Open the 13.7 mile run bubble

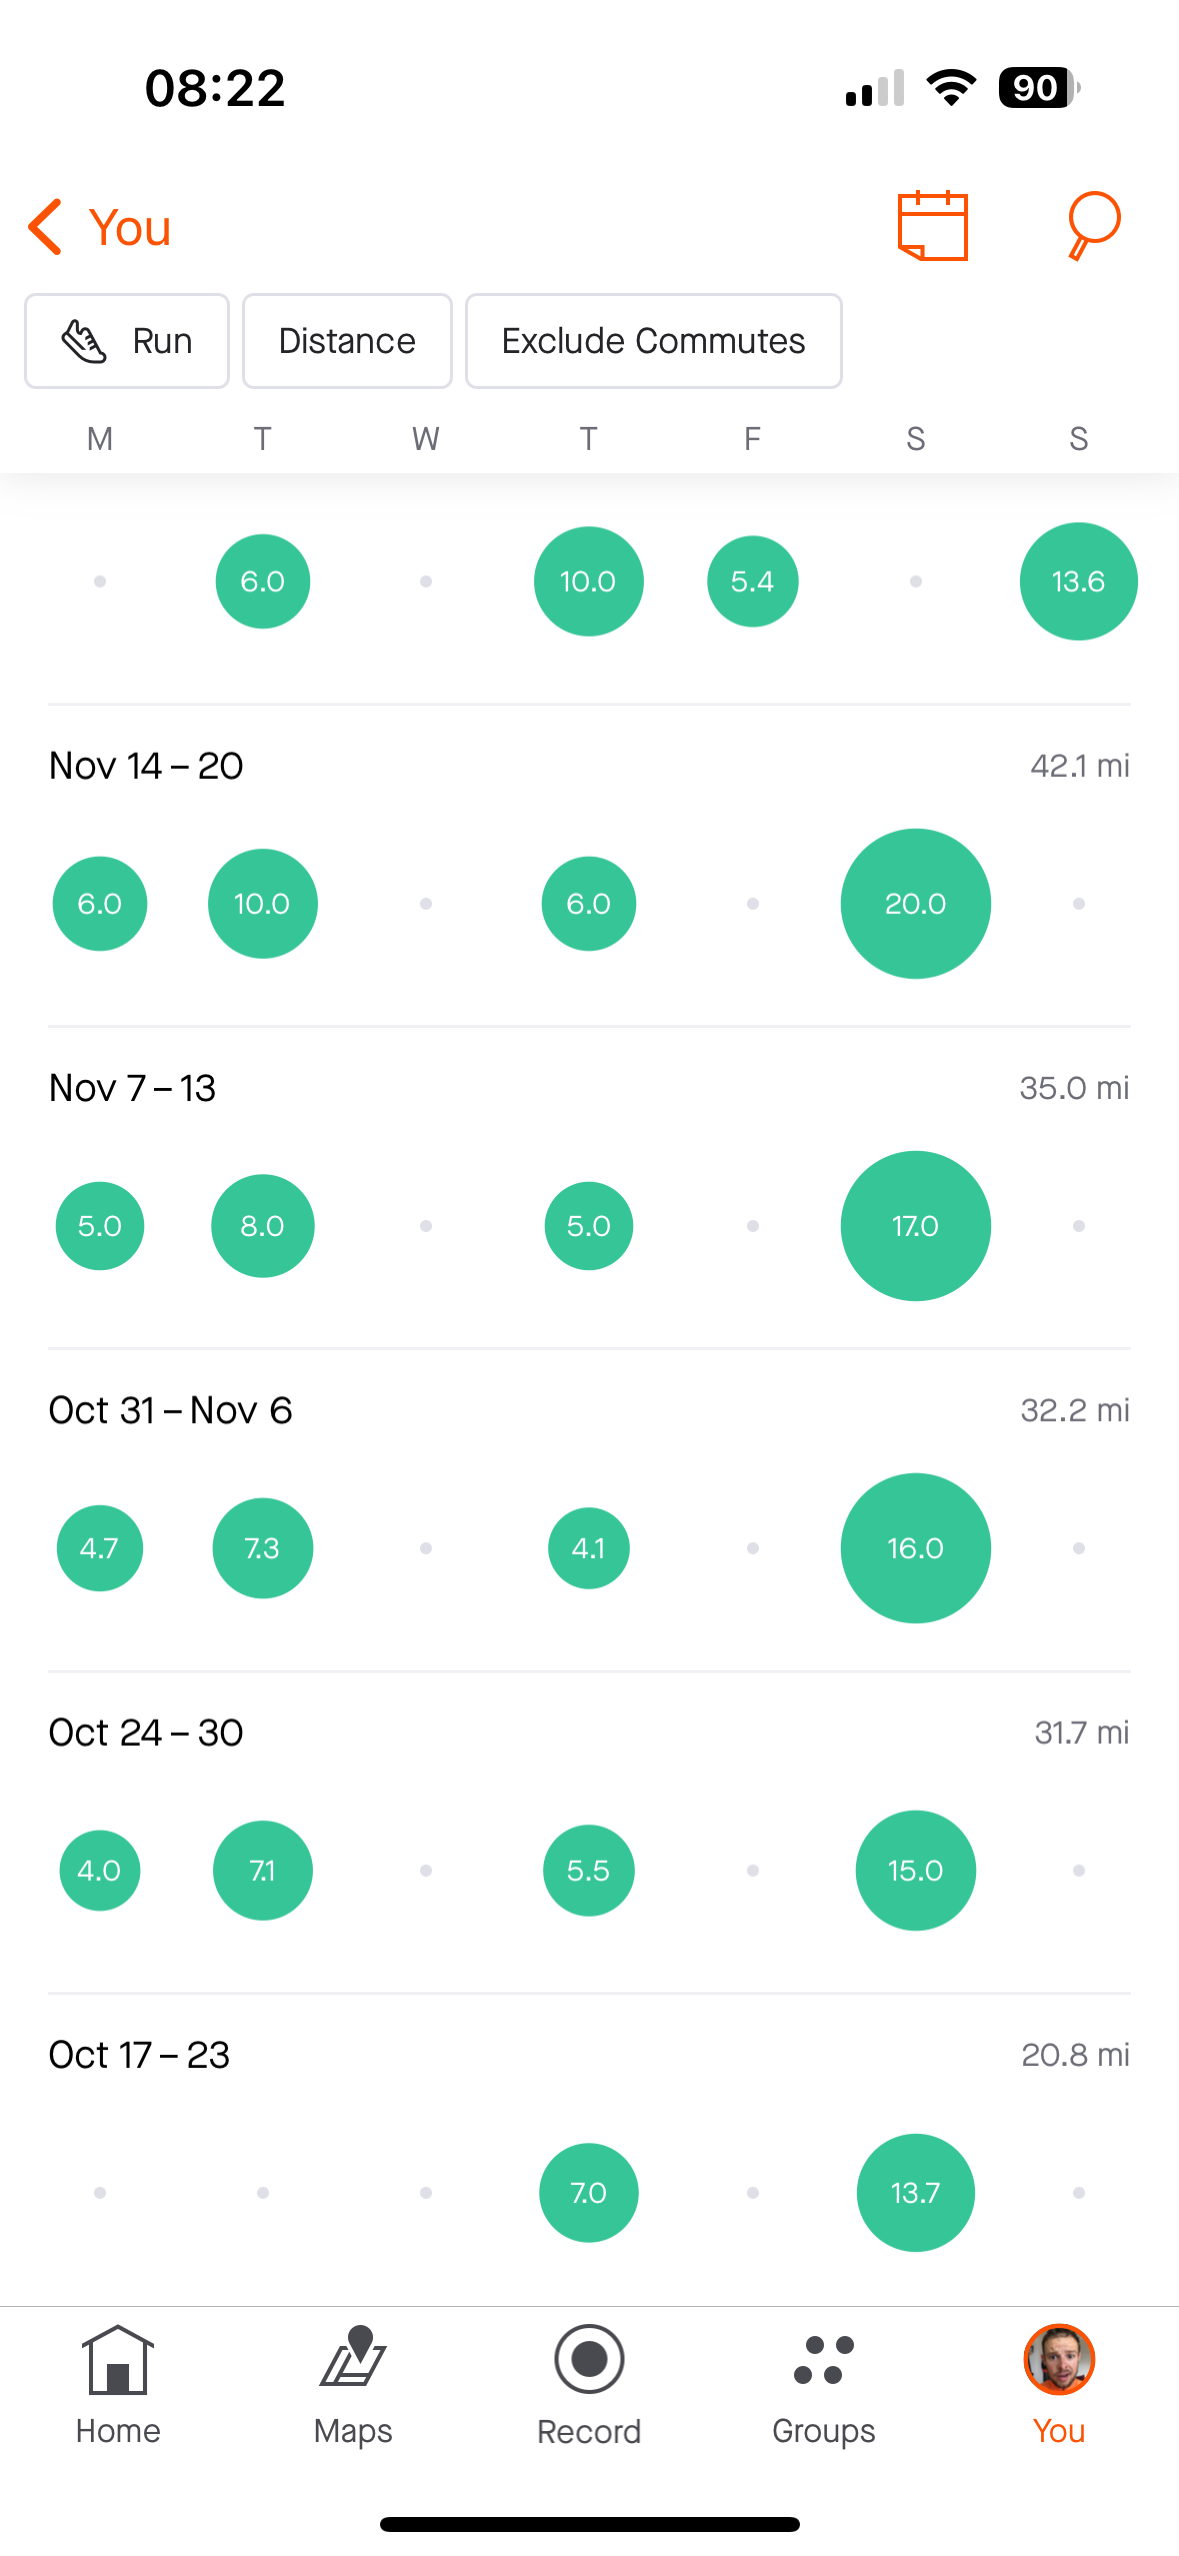pos(915,2193)
